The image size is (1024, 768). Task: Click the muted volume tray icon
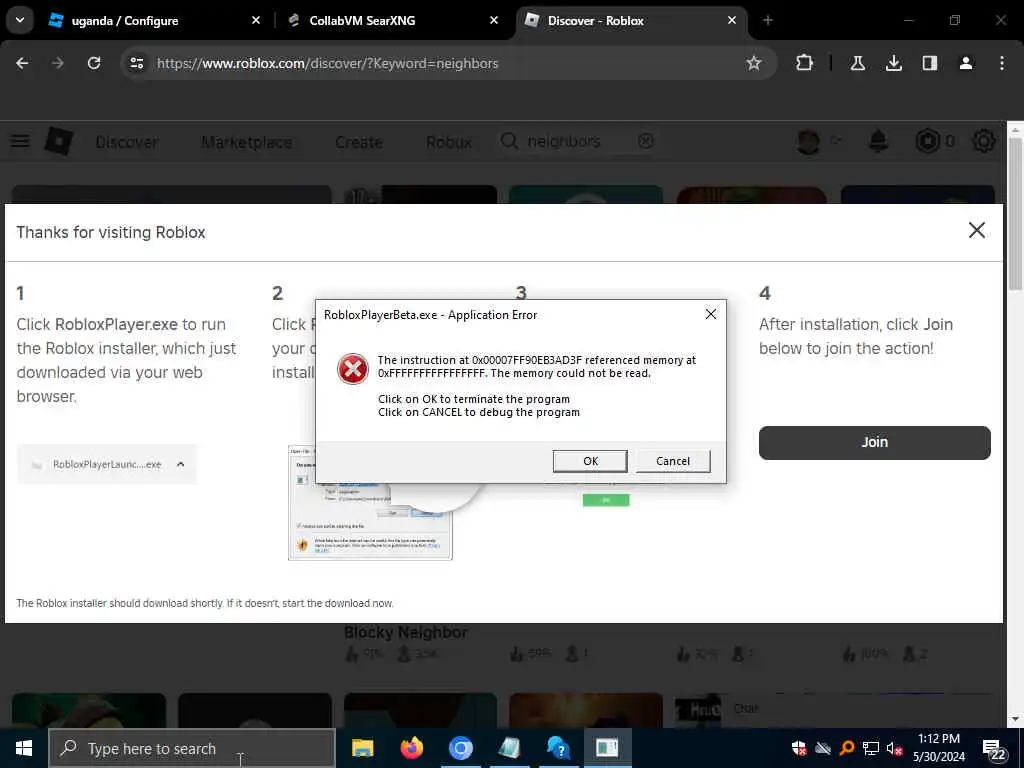point(894,748)
